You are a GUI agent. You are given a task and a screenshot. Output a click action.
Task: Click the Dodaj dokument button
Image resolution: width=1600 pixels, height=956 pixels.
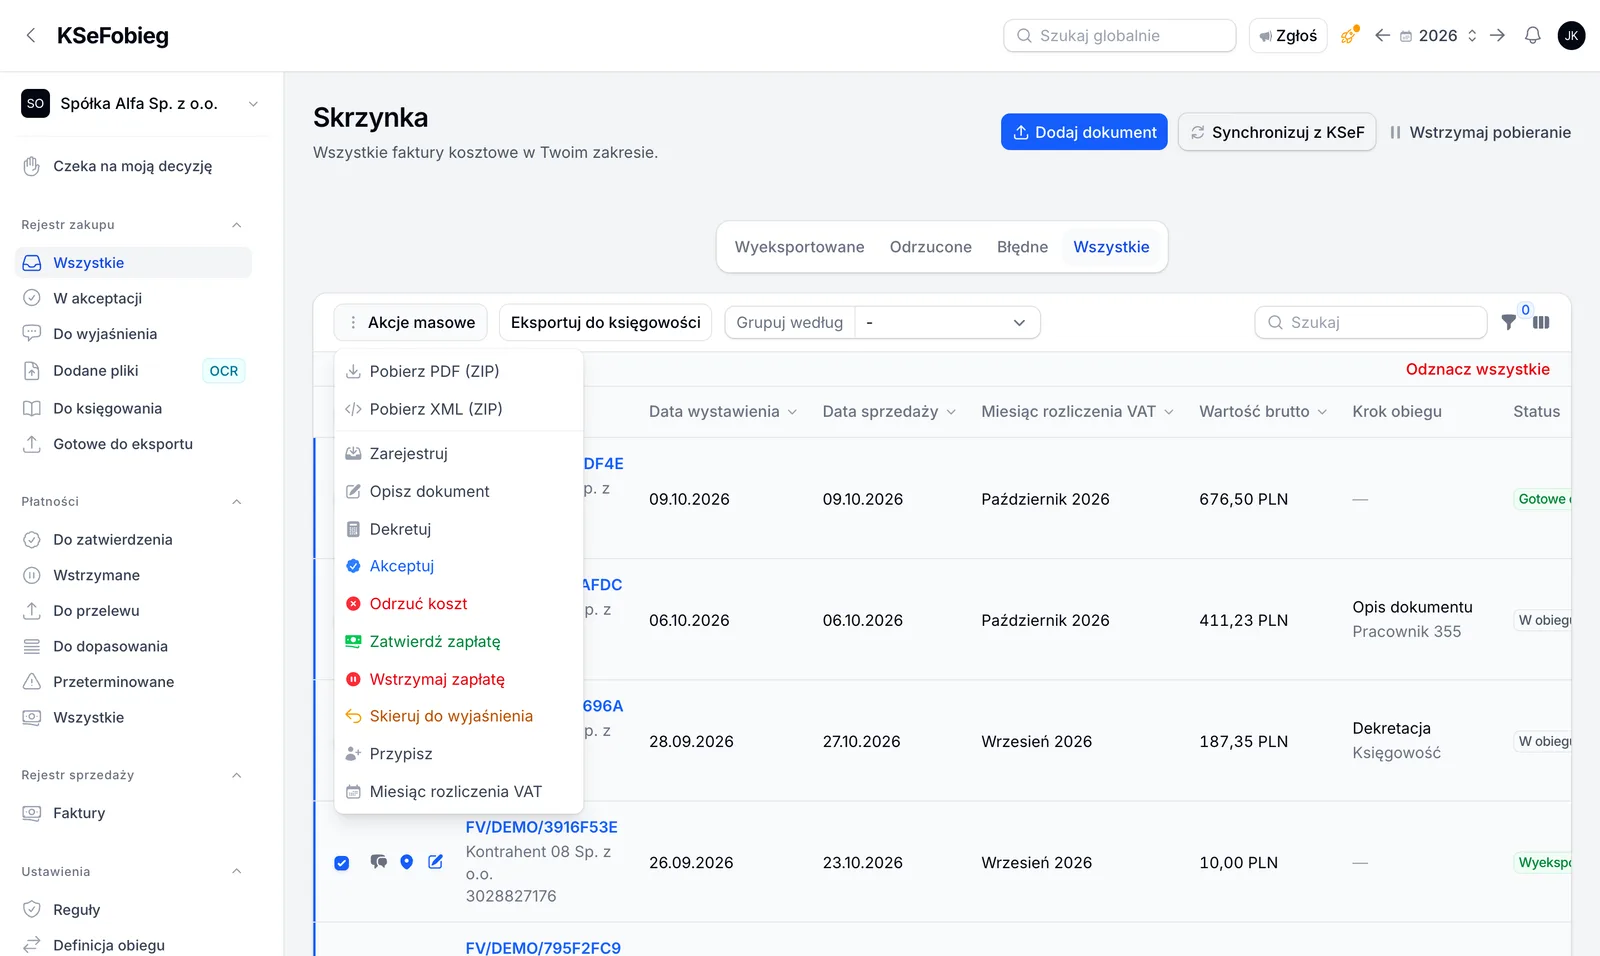pyautogui.click(x=1084, y=132)
